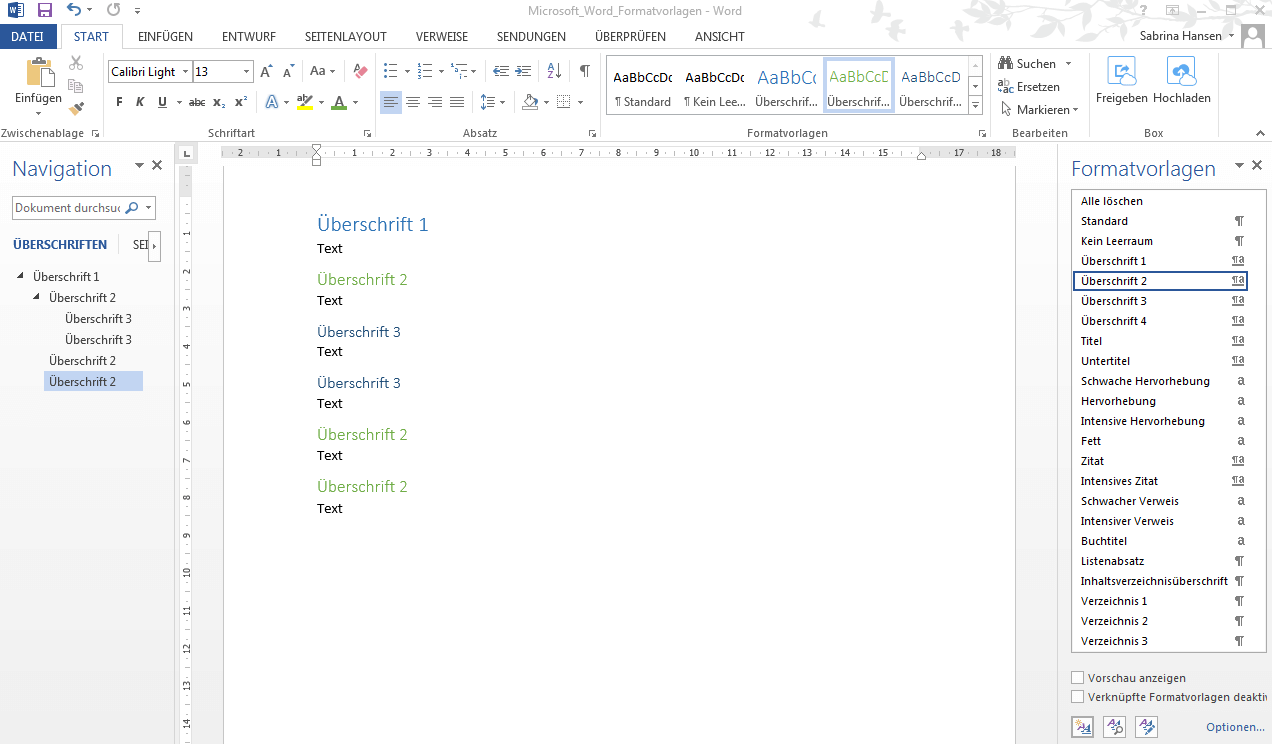Click the New Style icon at pane bottom
Viewport: 1272px width, 744px height.
coord(1082,728)
